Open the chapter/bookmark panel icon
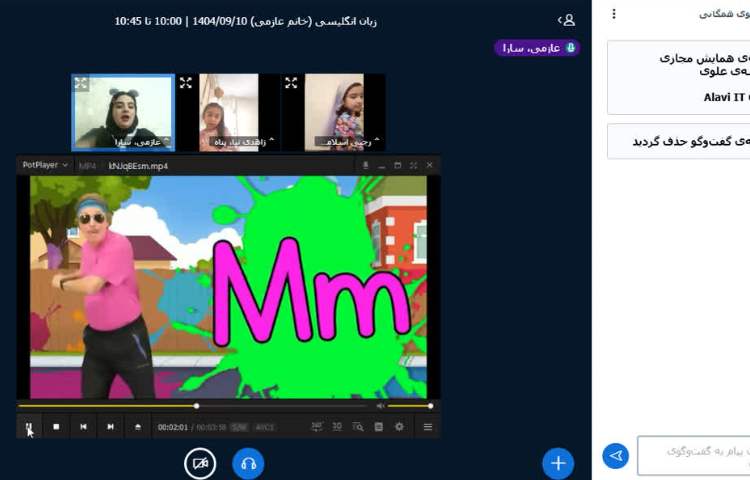This screenshot has height=480, width=750. pyautogui.click(x=378, y=426)
